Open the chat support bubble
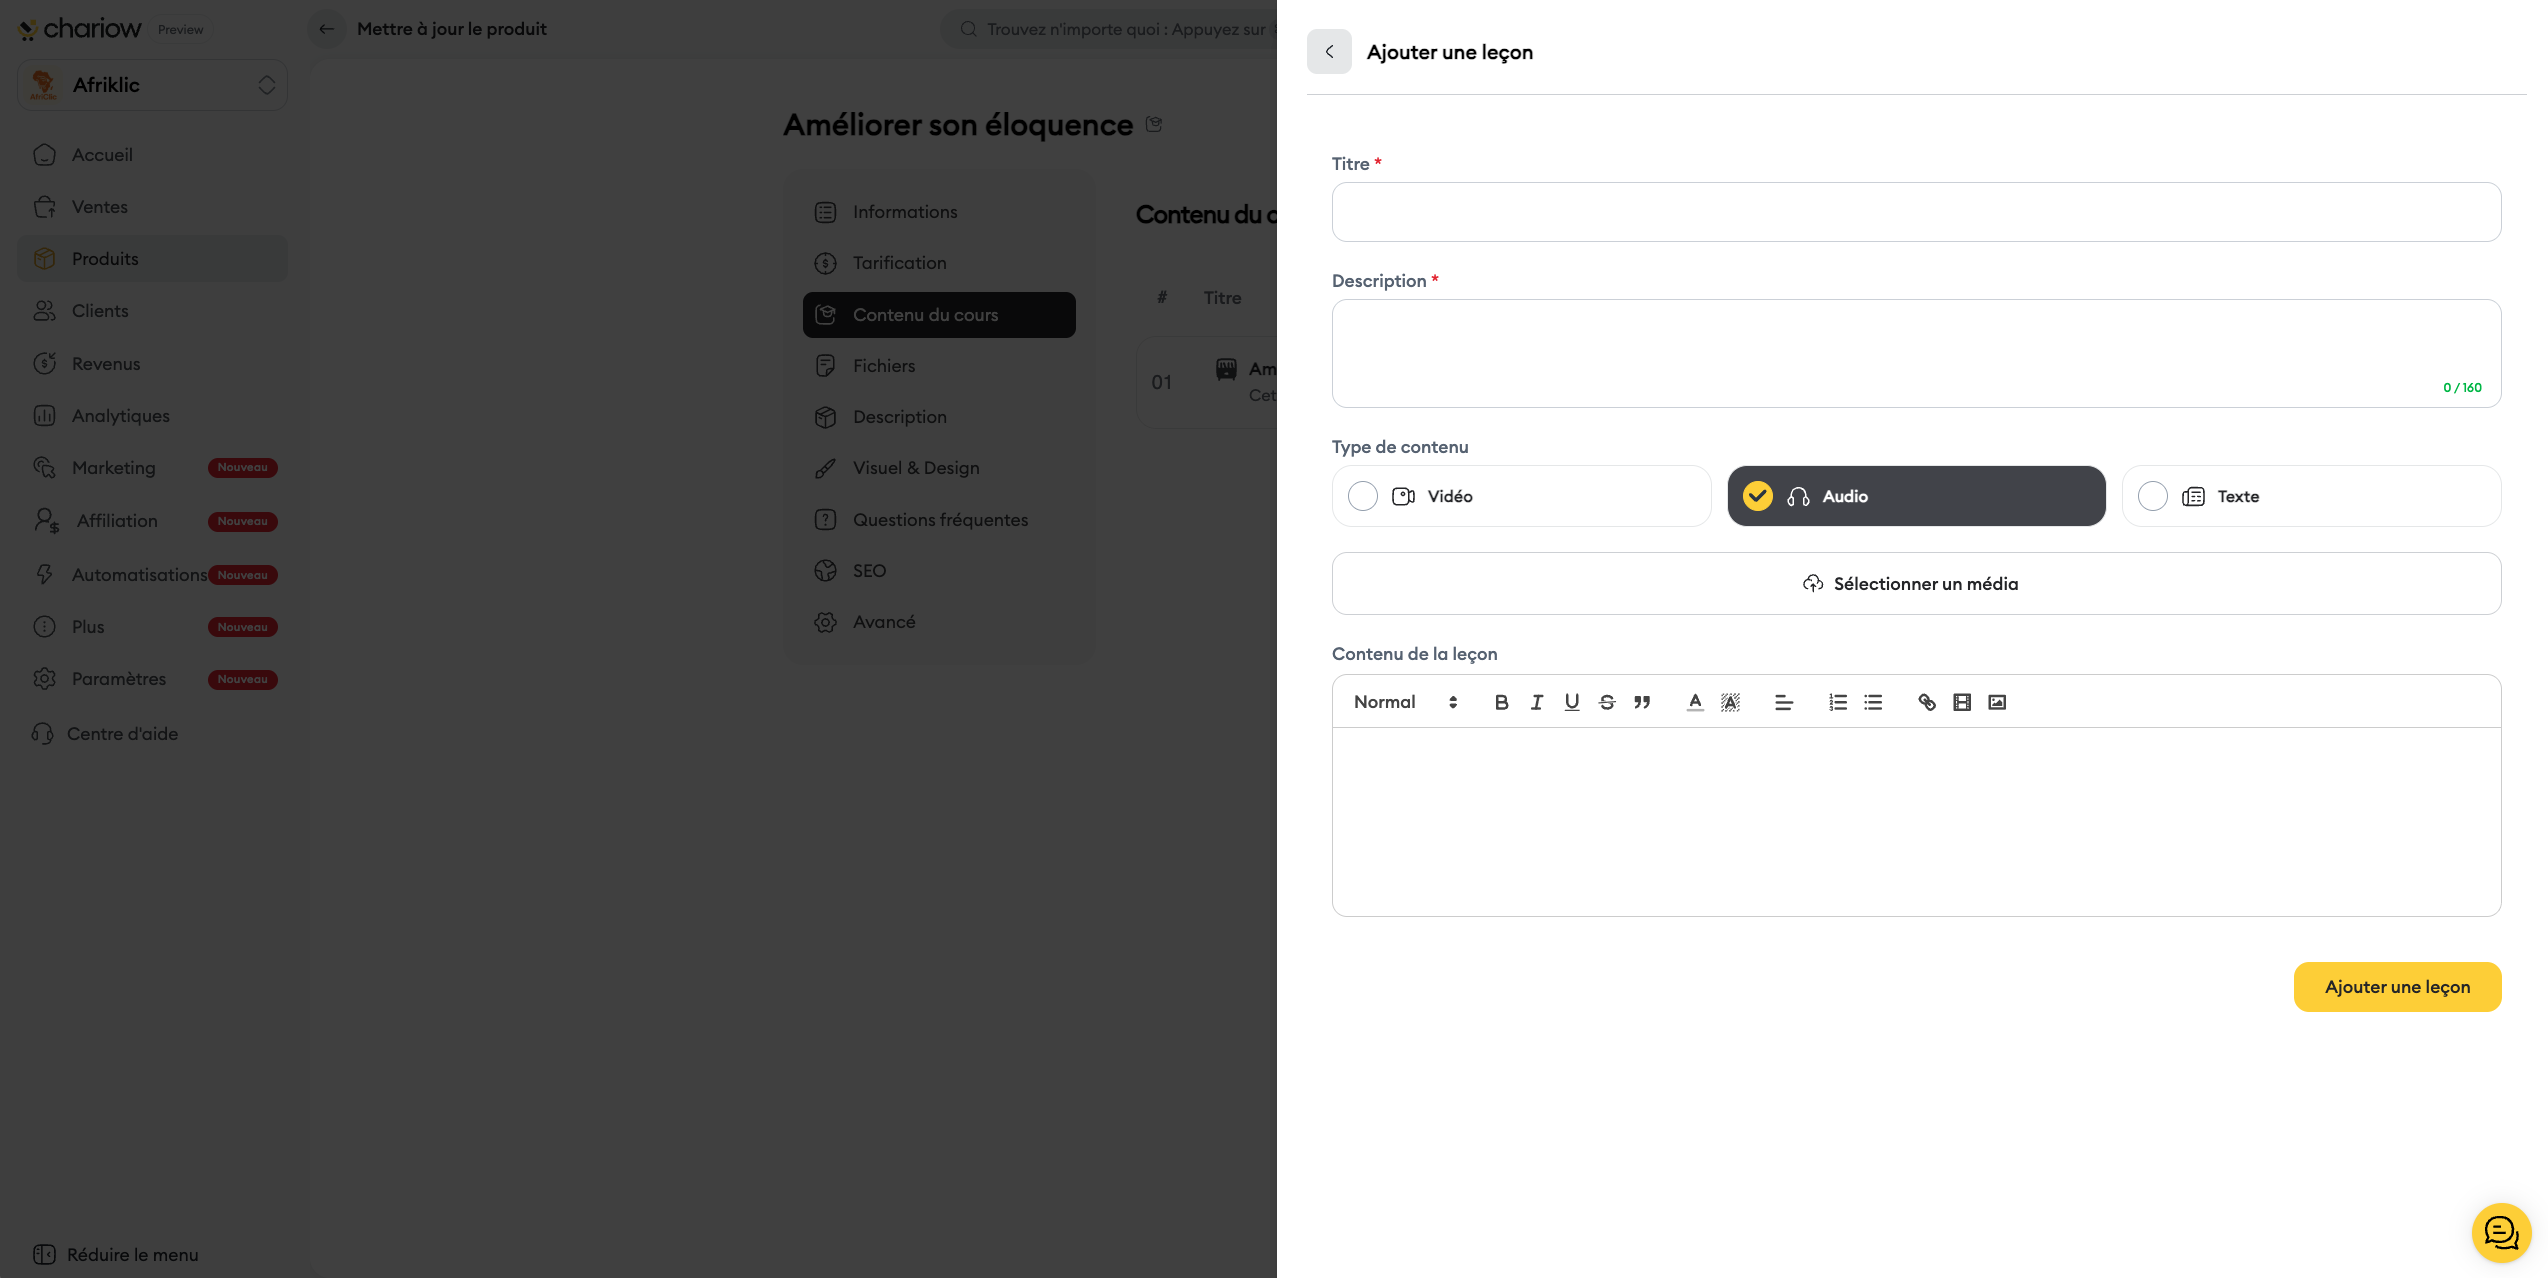The width and height of the screenshot is (2548, 1278). pyautogui.click(x=2501, y=1232)
